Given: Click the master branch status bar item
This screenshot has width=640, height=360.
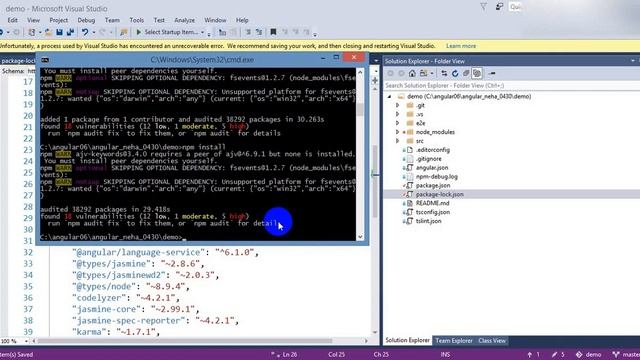Looking at the screenshot, I should click(x=626, y=354).
